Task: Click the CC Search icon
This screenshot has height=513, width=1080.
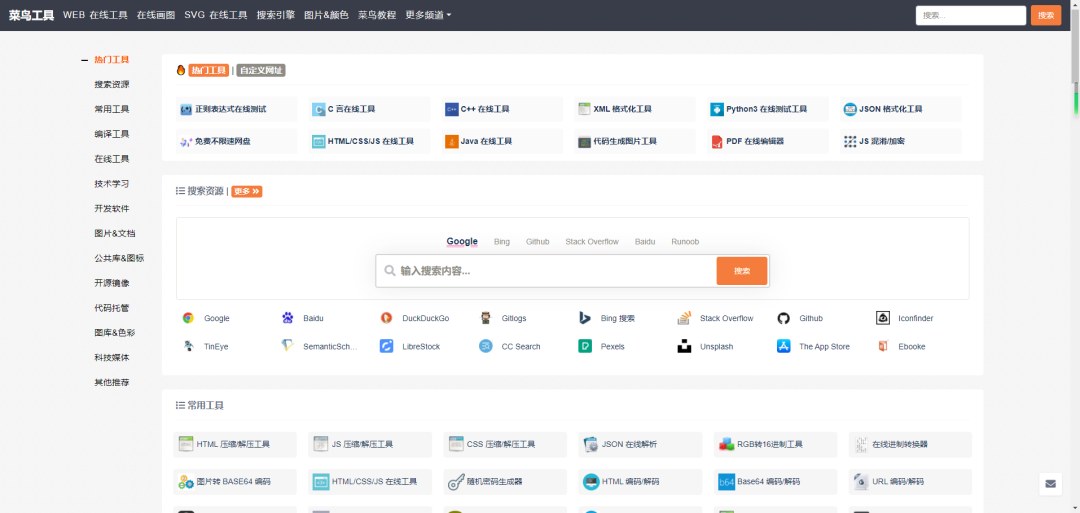Action: point(486,346)
